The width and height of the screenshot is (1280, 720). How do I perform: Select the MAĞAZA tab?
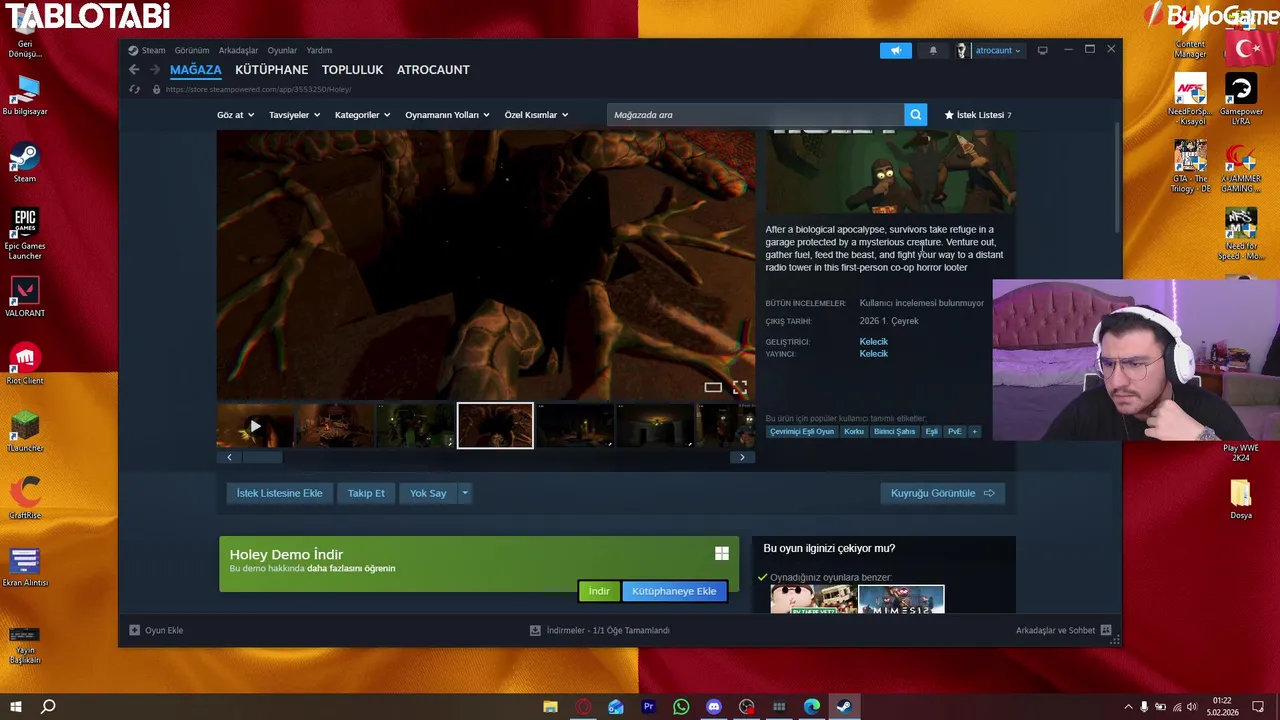195,70
